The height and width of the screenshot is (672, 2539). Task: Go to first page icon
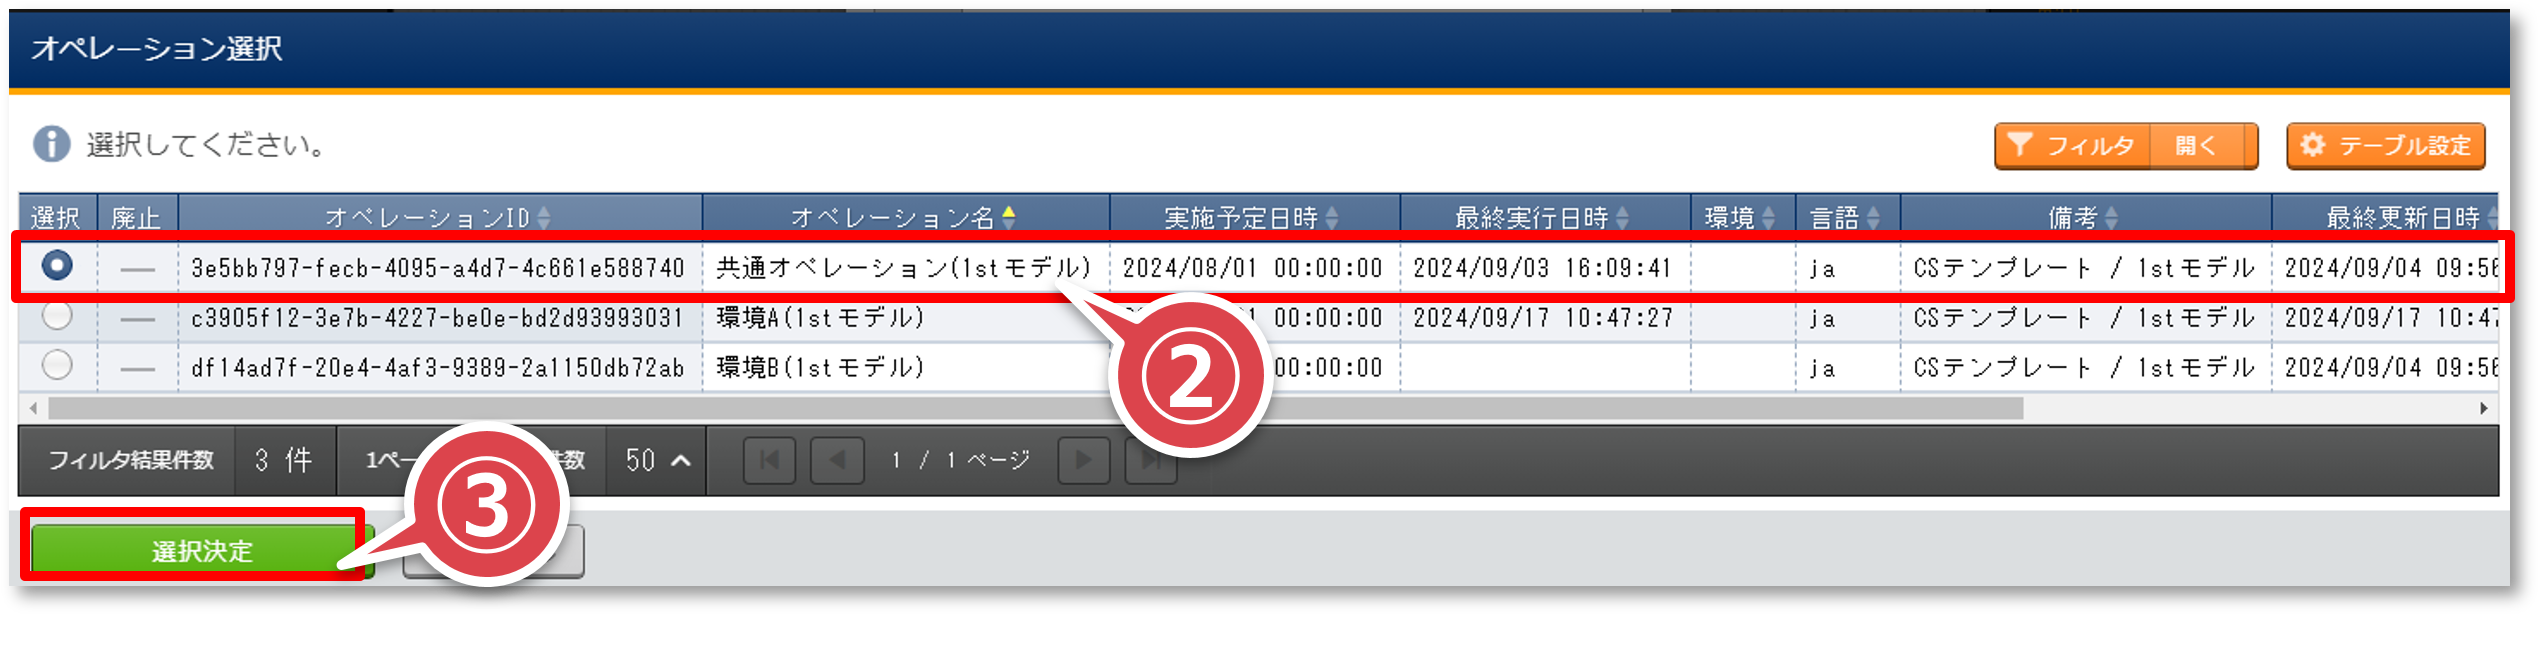(769, 460)
